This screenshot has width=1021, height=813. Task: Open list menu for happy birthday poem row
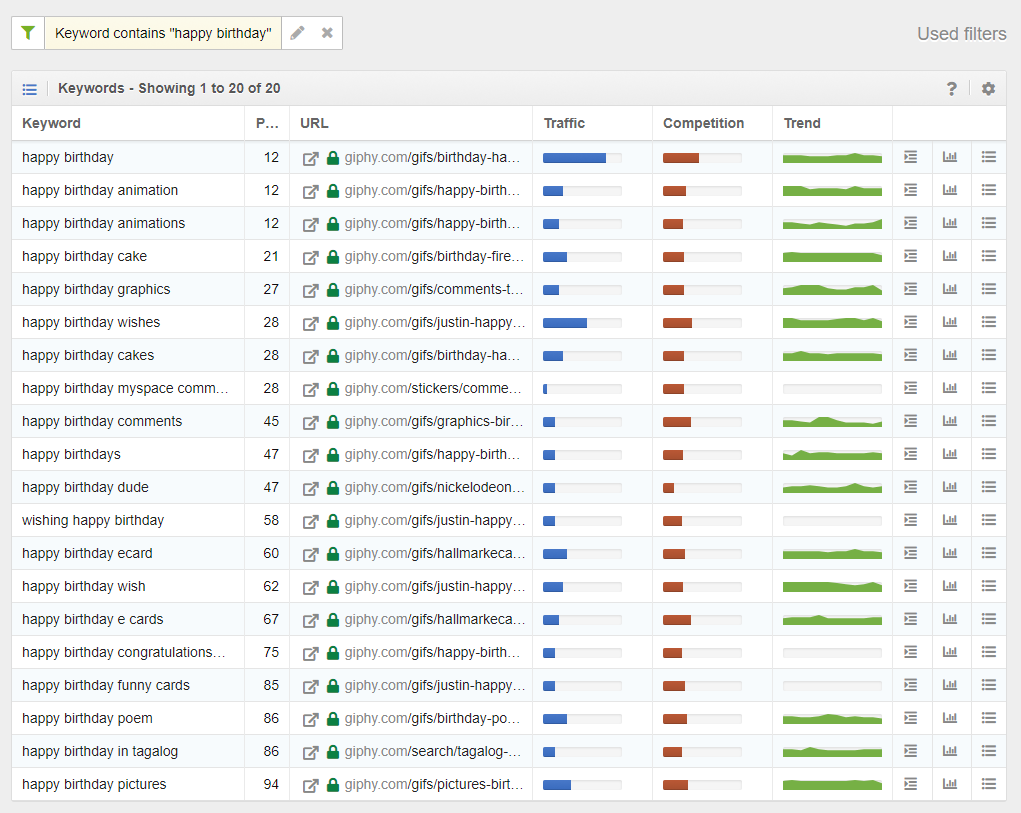tap(989, 718)
